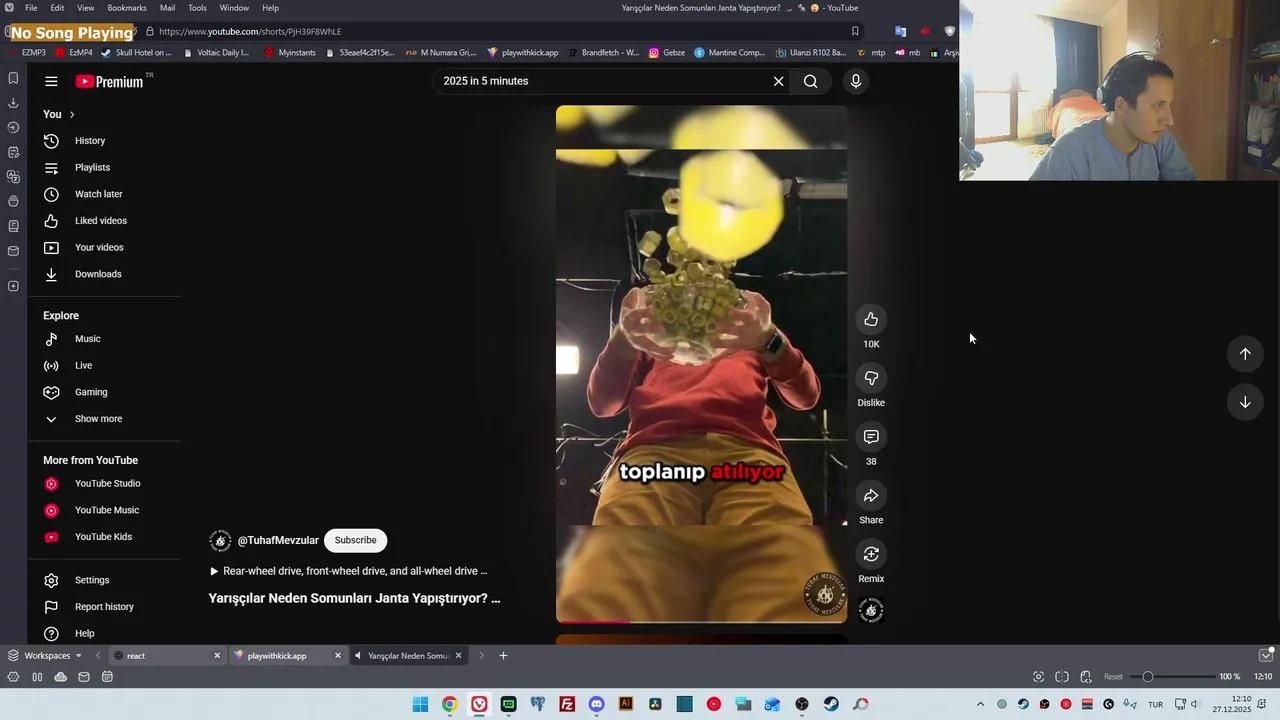Bookmark this page in the address bar
Screen dimensions: 1280x720
tap(855, 31)
